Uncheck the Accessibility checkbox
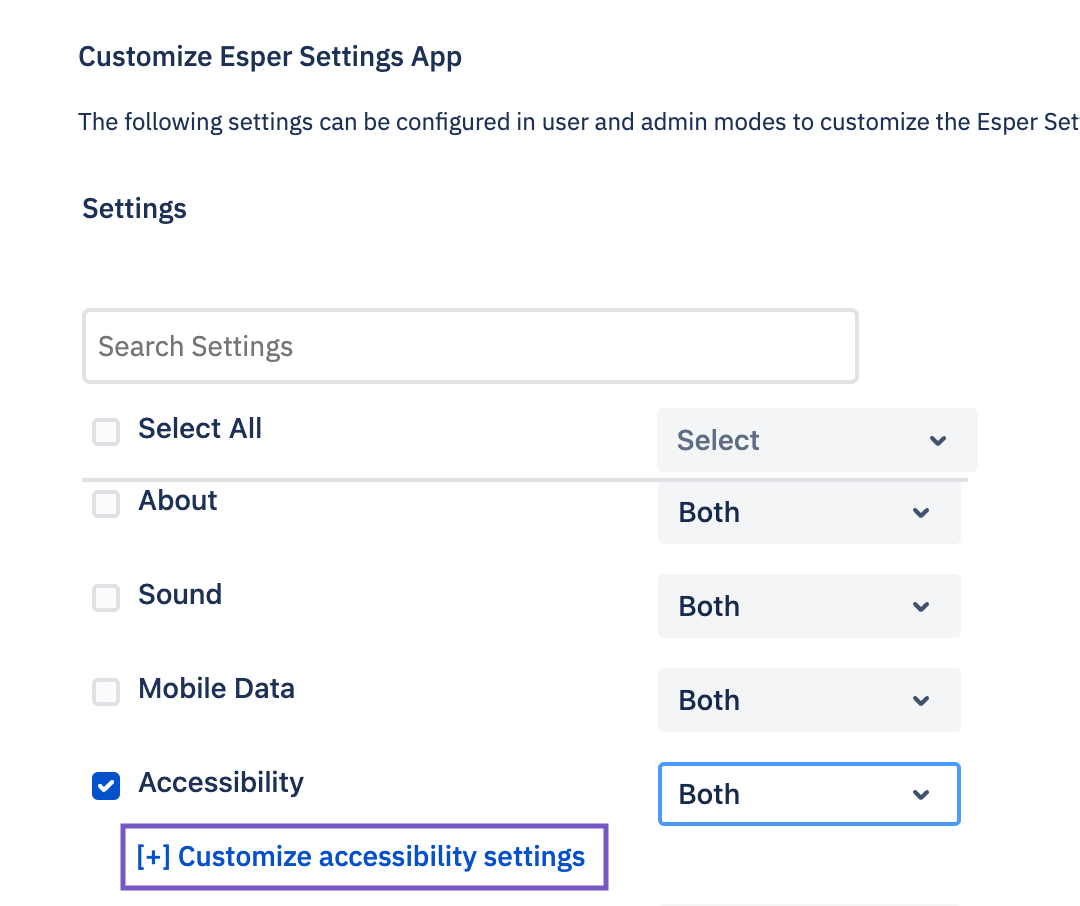The height and width of the screenshot is (906, 1080). [x=105, y=786]
